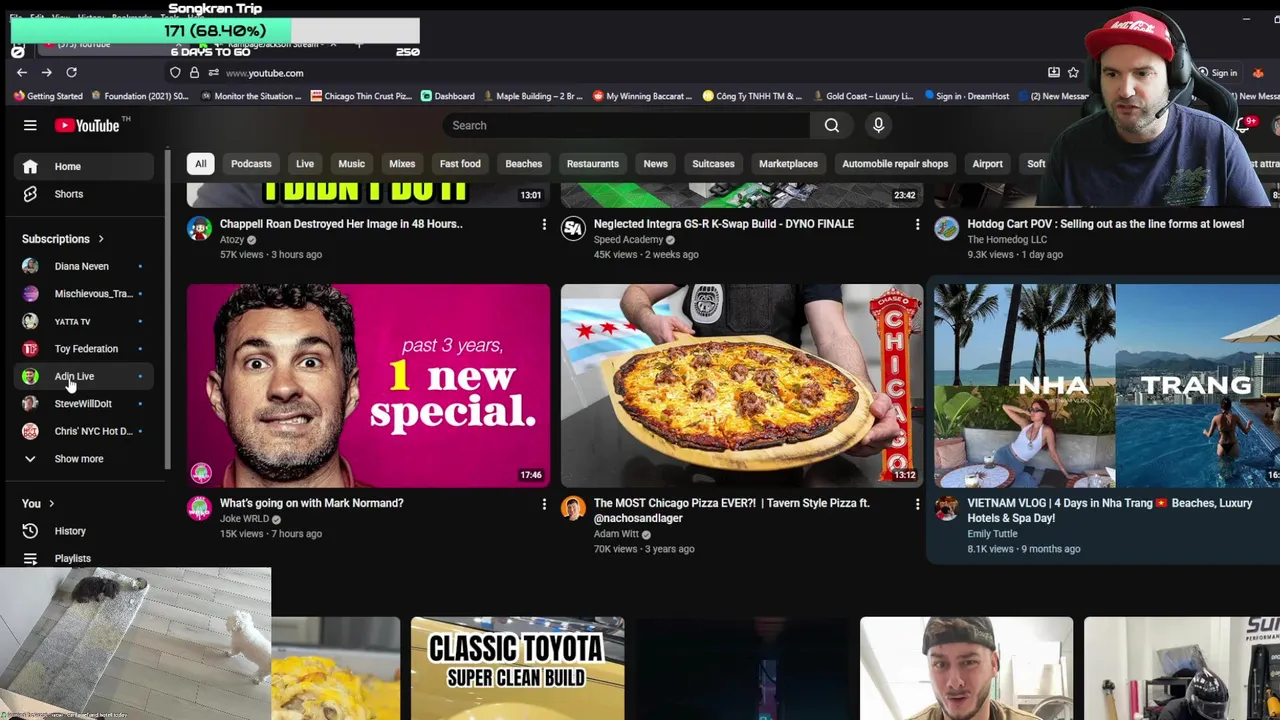
Task: Open Getting Started bookmark
Action: pyautogui.click(x=48, y=96)
